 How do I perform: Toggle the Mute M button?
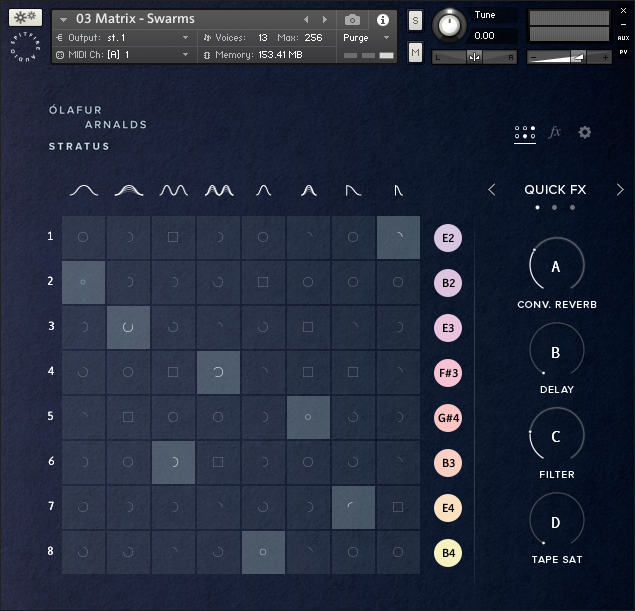click(x=415, y=52)
